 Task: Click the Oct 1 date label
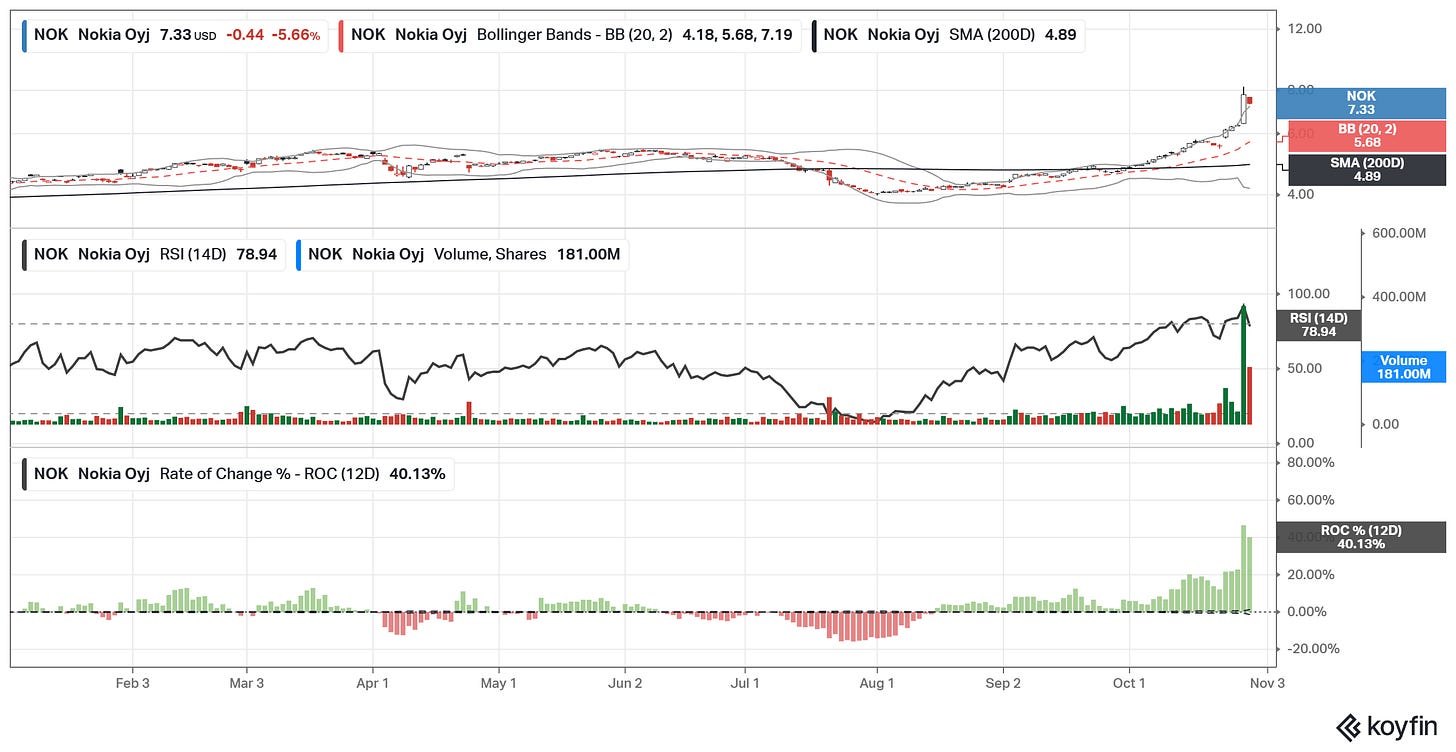tap(1129, 683)
